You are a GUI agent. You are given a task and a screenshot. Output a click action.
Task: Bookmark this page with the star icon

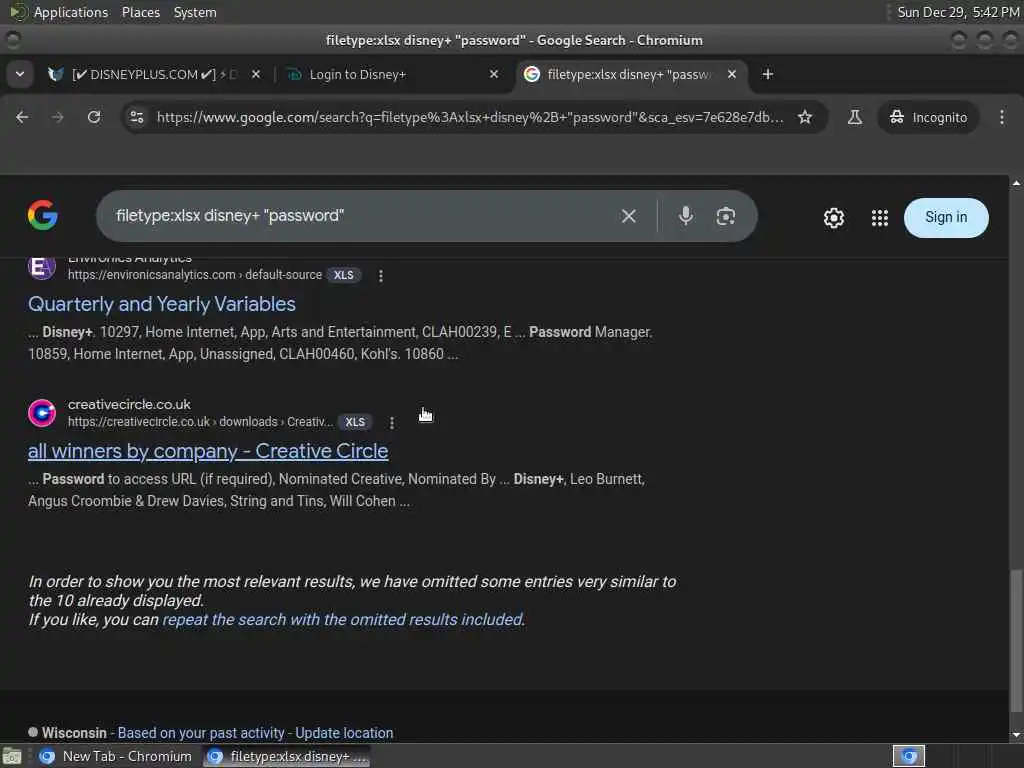[805, 117]
